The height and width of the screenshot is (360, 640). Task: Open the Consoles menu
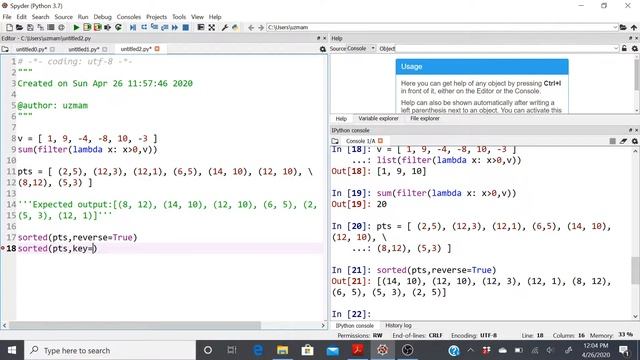129,17
